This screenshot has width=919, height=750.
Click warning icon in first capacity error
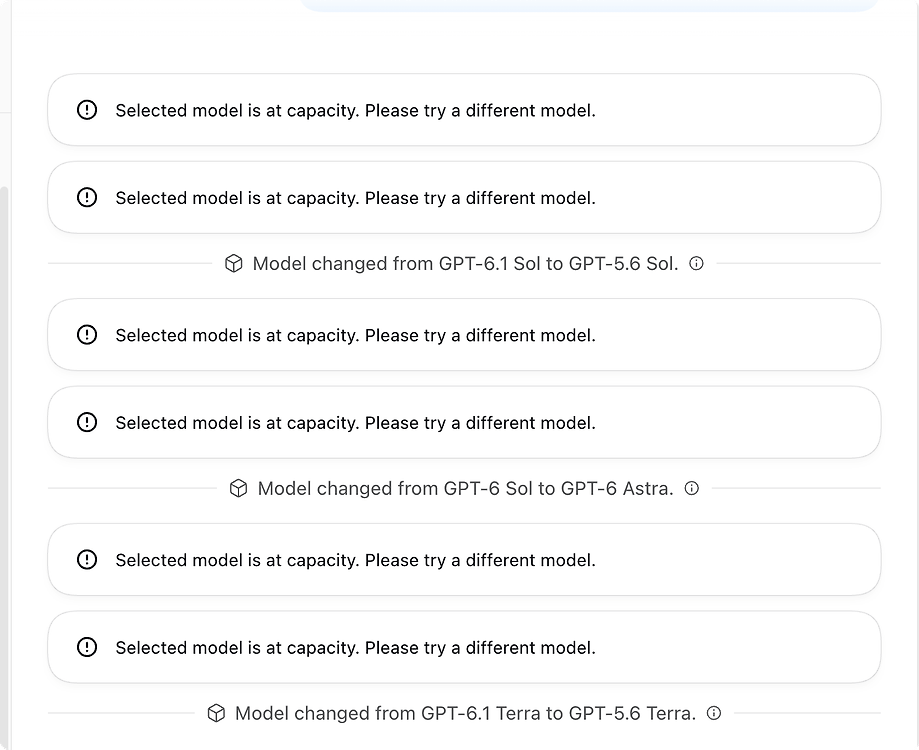(x=87, y=110)
